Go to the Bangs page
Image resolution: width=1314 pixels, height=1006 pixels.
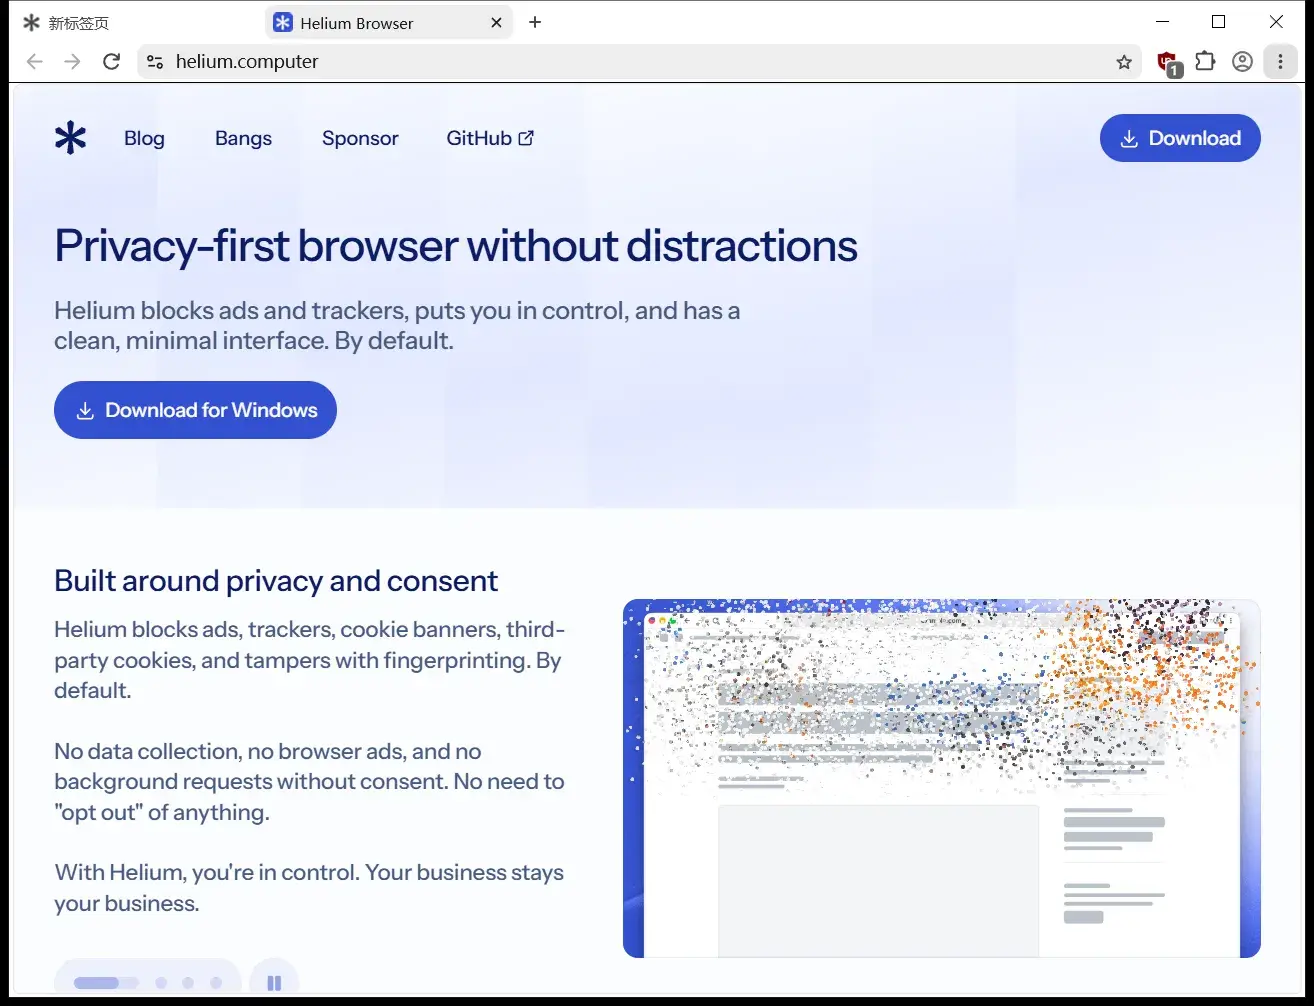[243, 138]
